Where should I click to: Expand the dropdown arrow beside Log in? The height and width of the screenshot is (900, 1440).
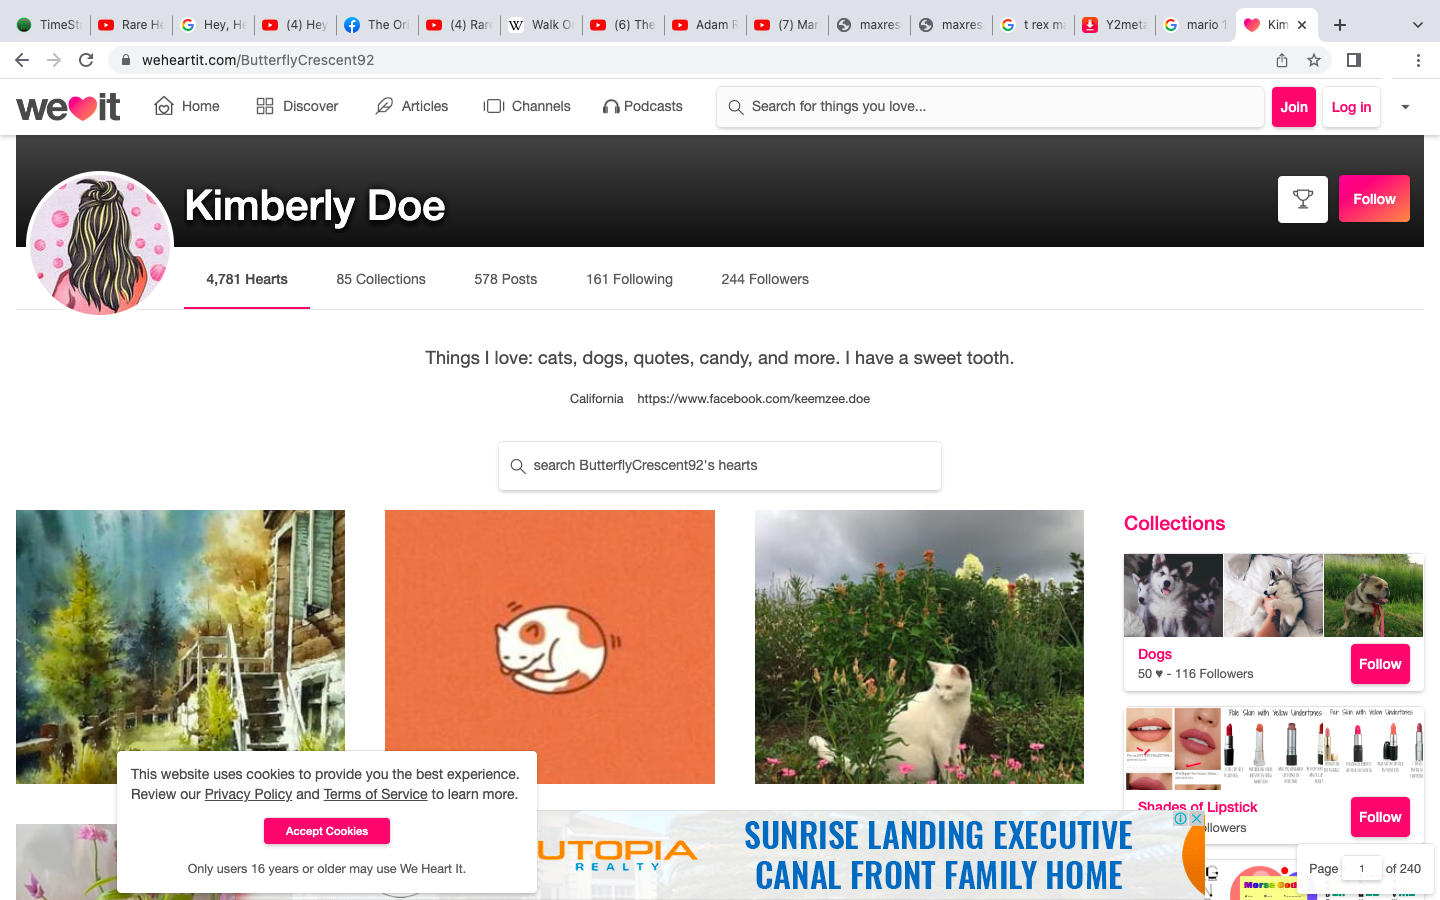pyautogui.click(x=1405, y=107)
